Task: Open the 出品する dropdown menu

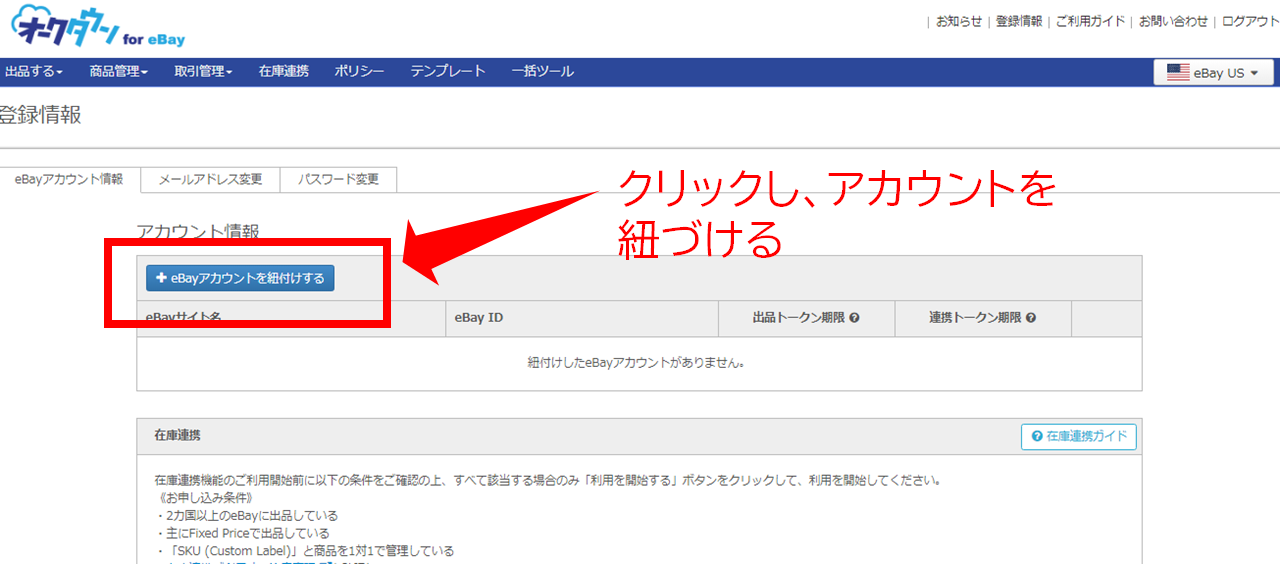Action: (34, 72)
